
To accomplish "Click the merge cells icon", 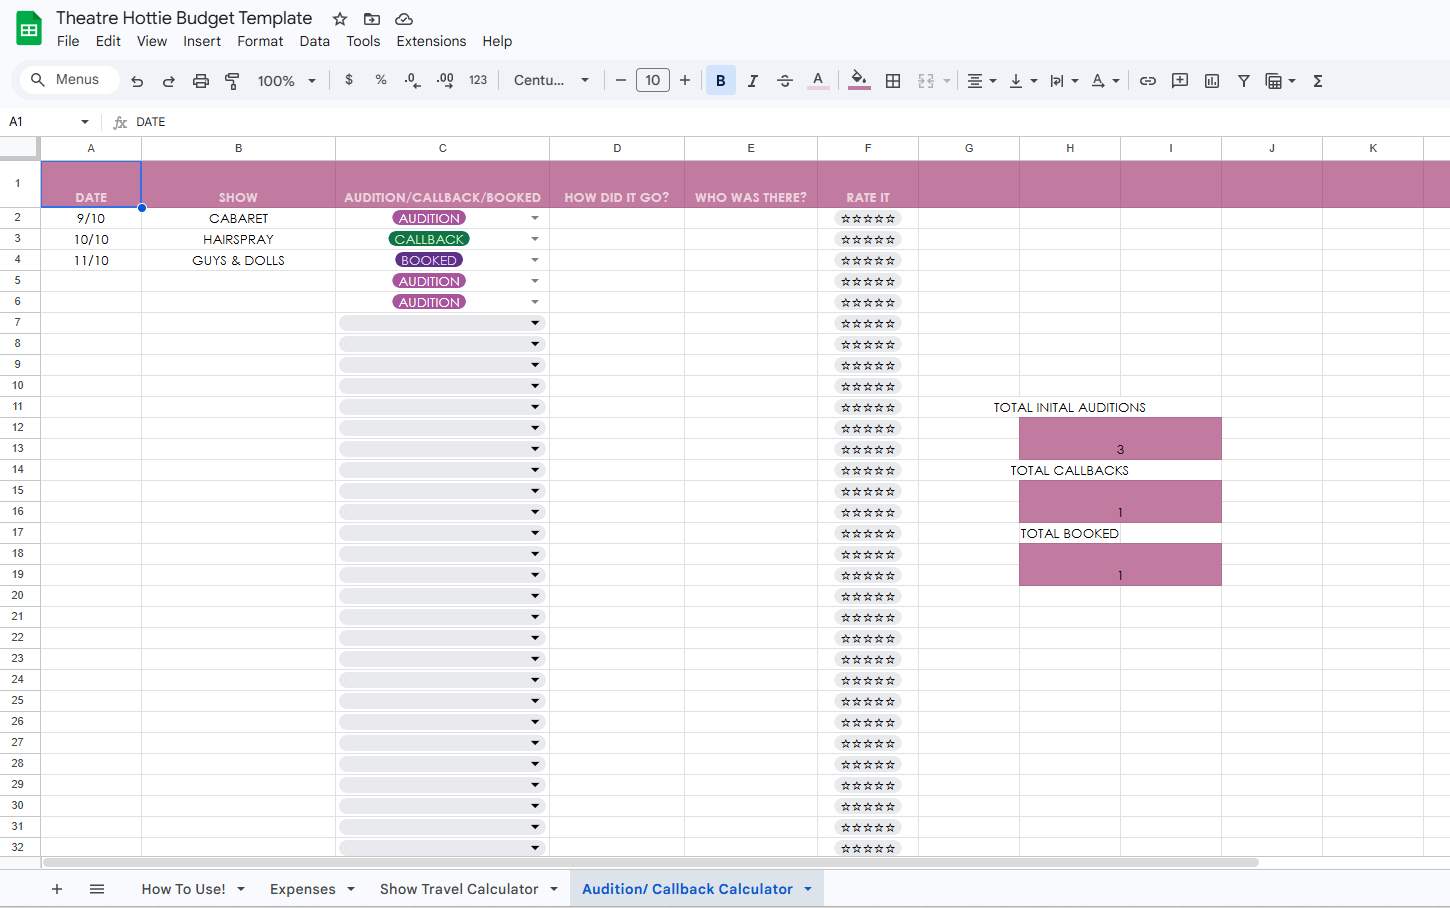I will click(x=926, y=81).
